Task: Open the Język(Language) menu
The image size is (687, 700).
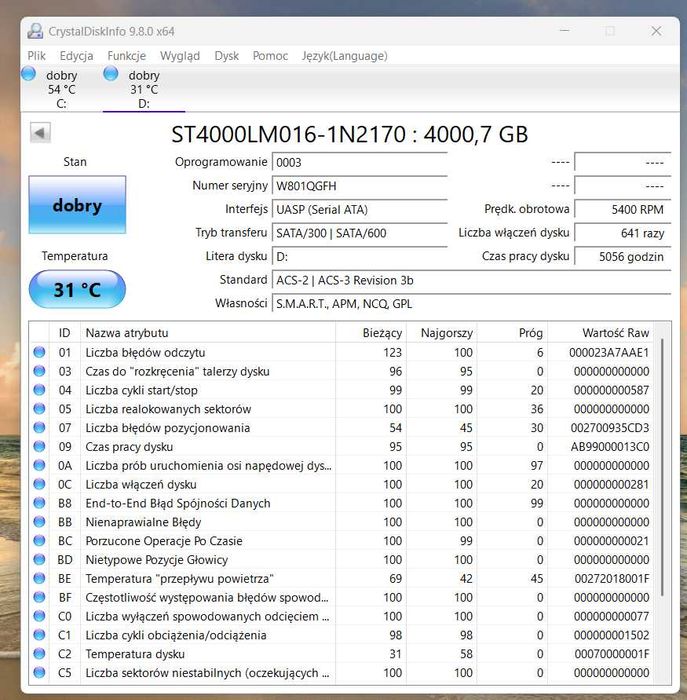Action: (x=344, y=56)
